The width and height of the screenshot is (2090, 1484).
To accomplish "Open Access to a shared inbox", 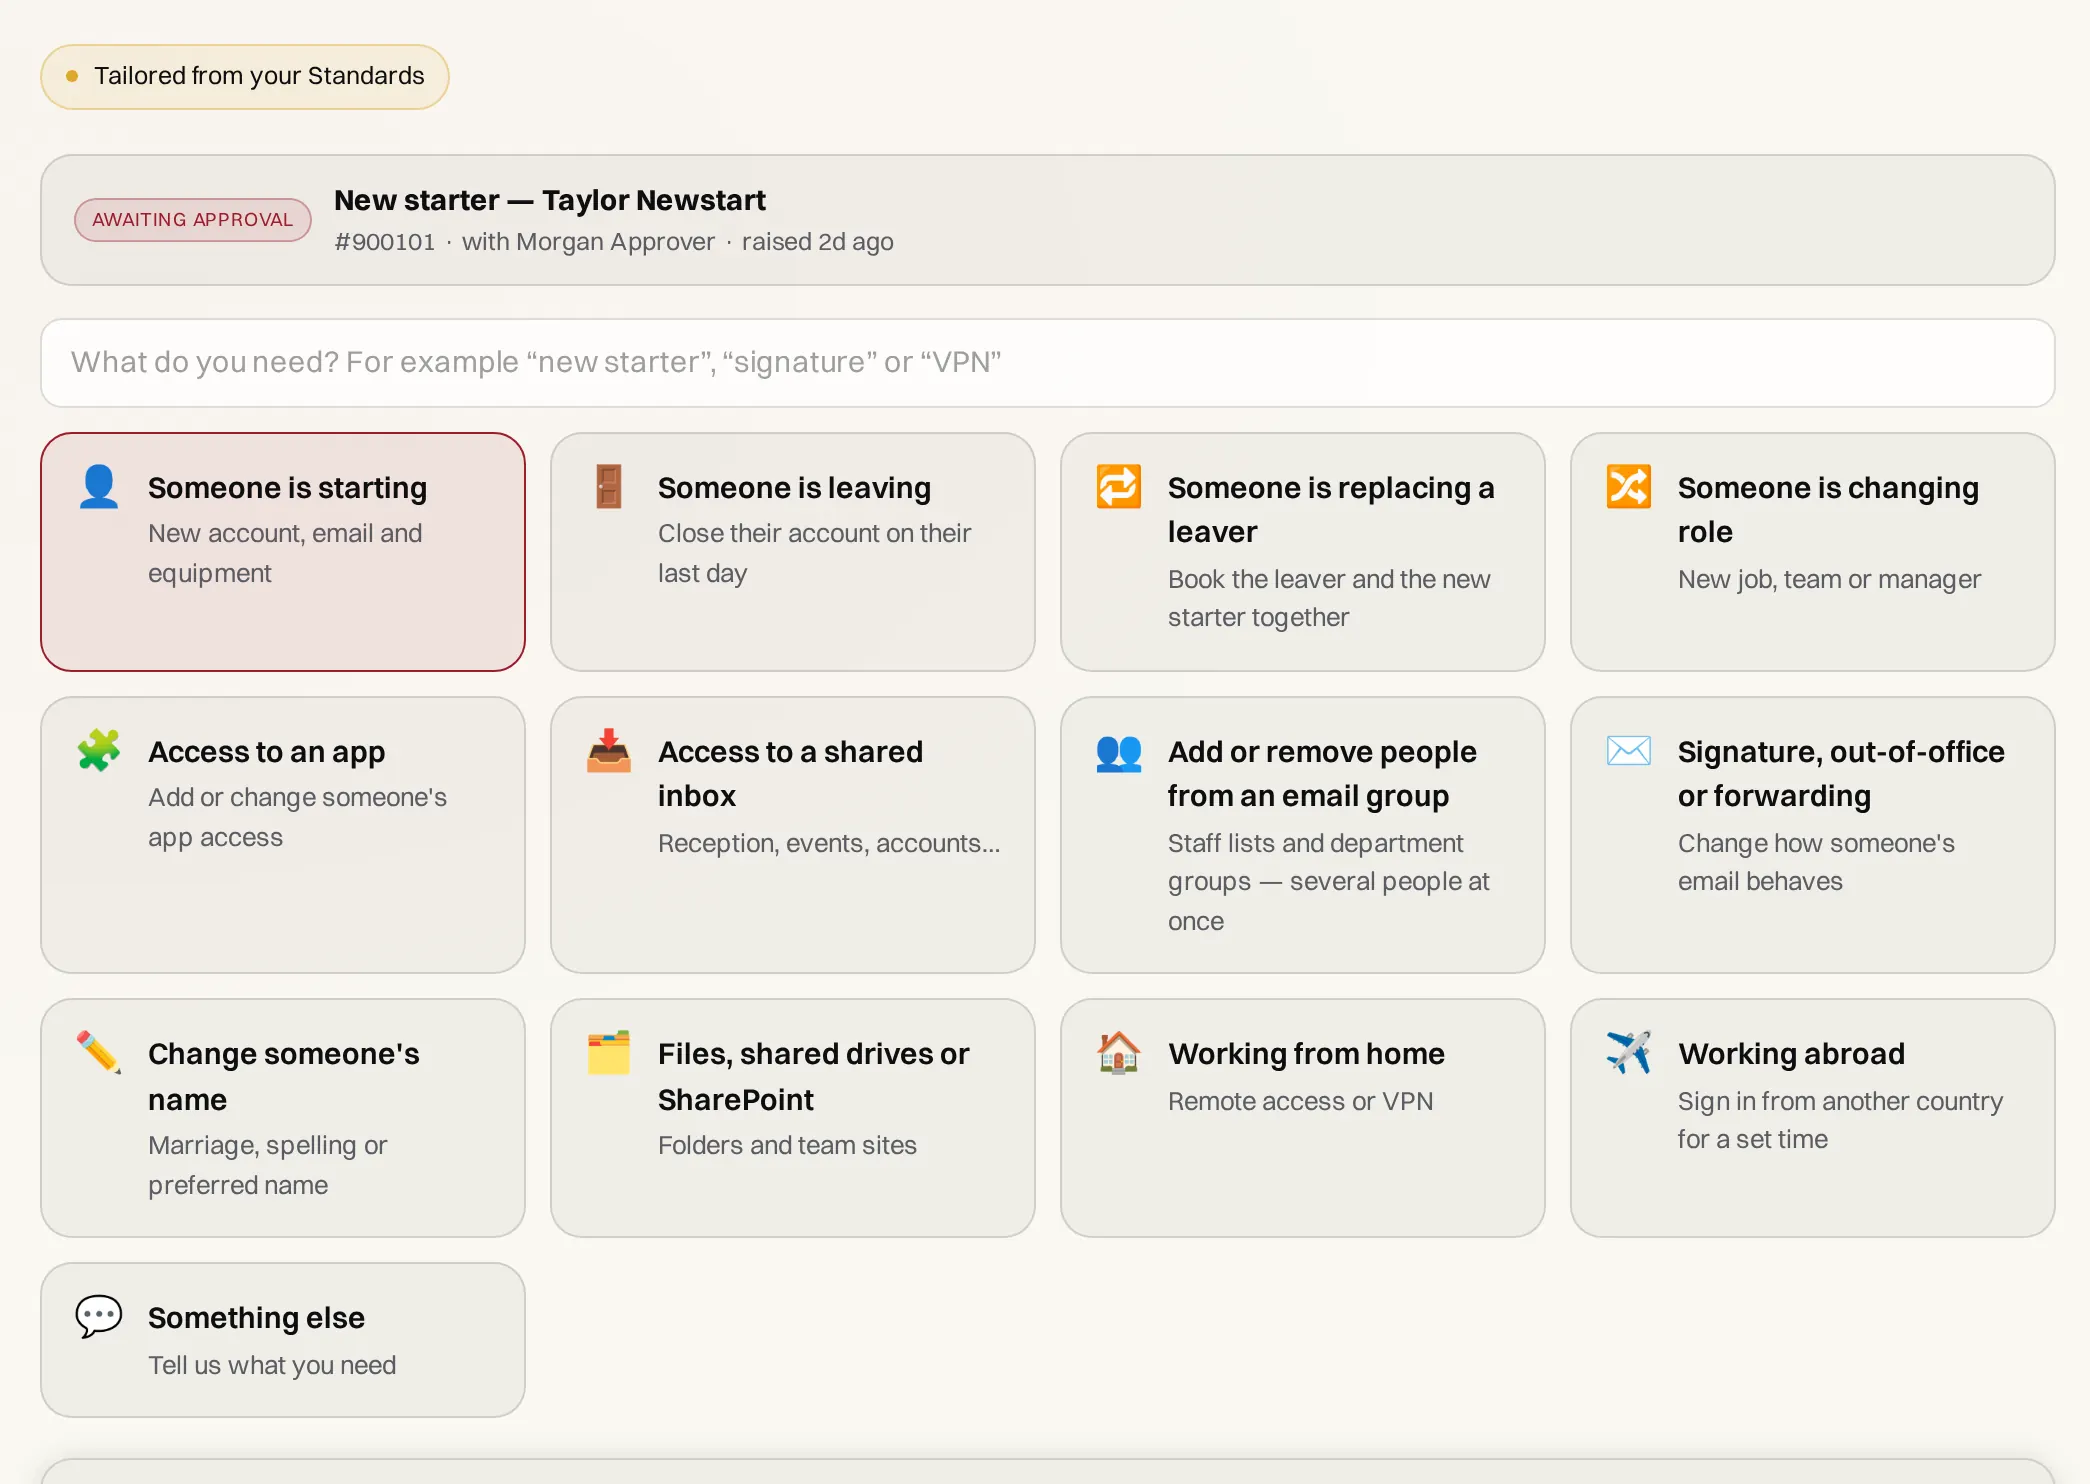I will tap(793, 835).
